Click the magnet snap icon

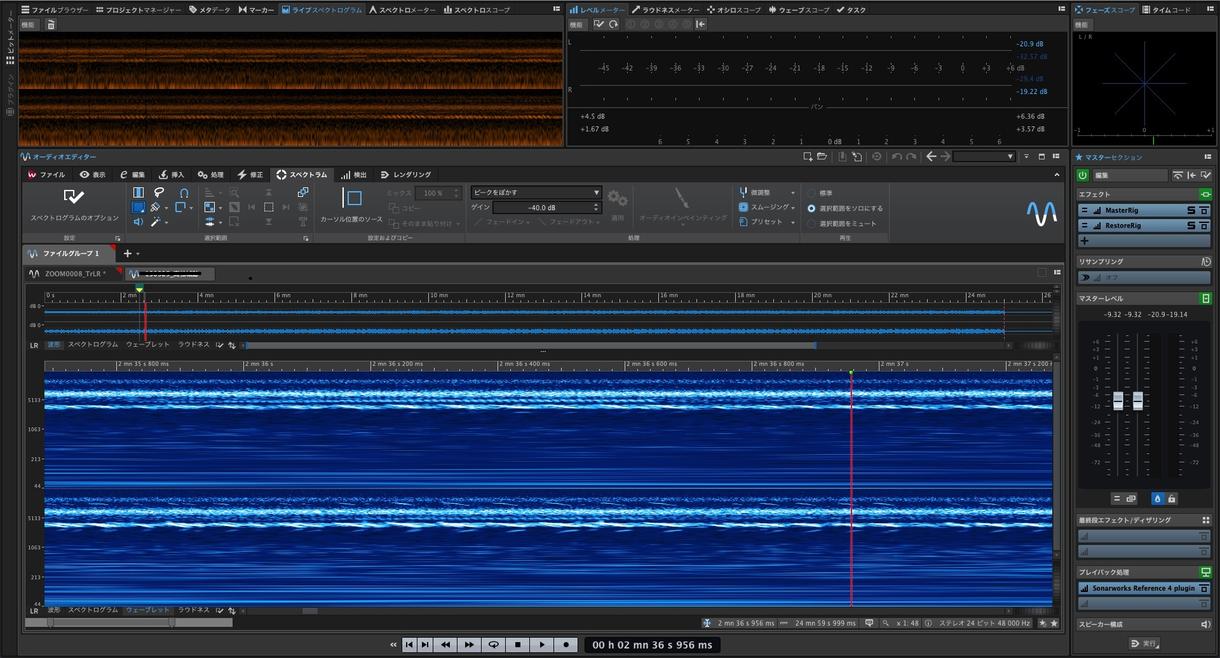point(184,193)
